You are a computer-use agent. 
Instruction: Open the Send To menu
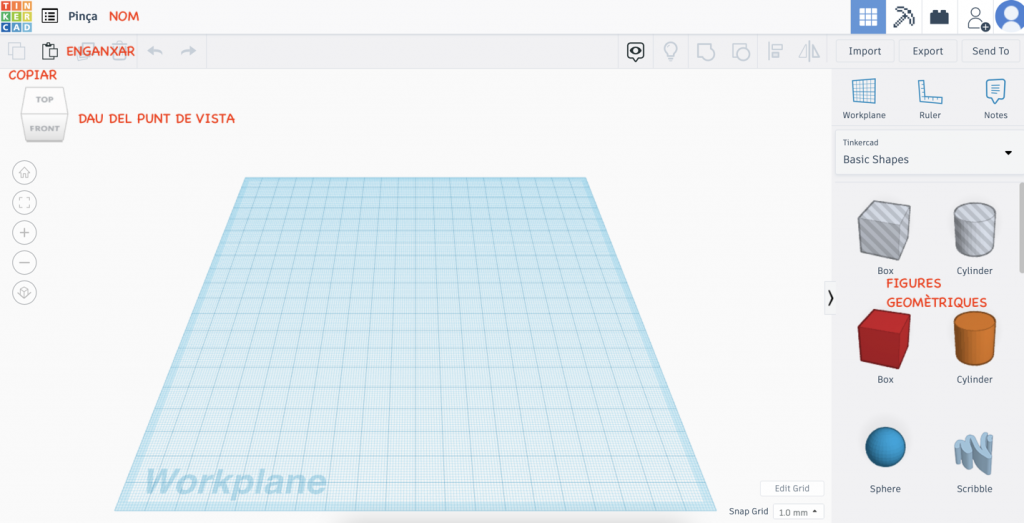990,51
